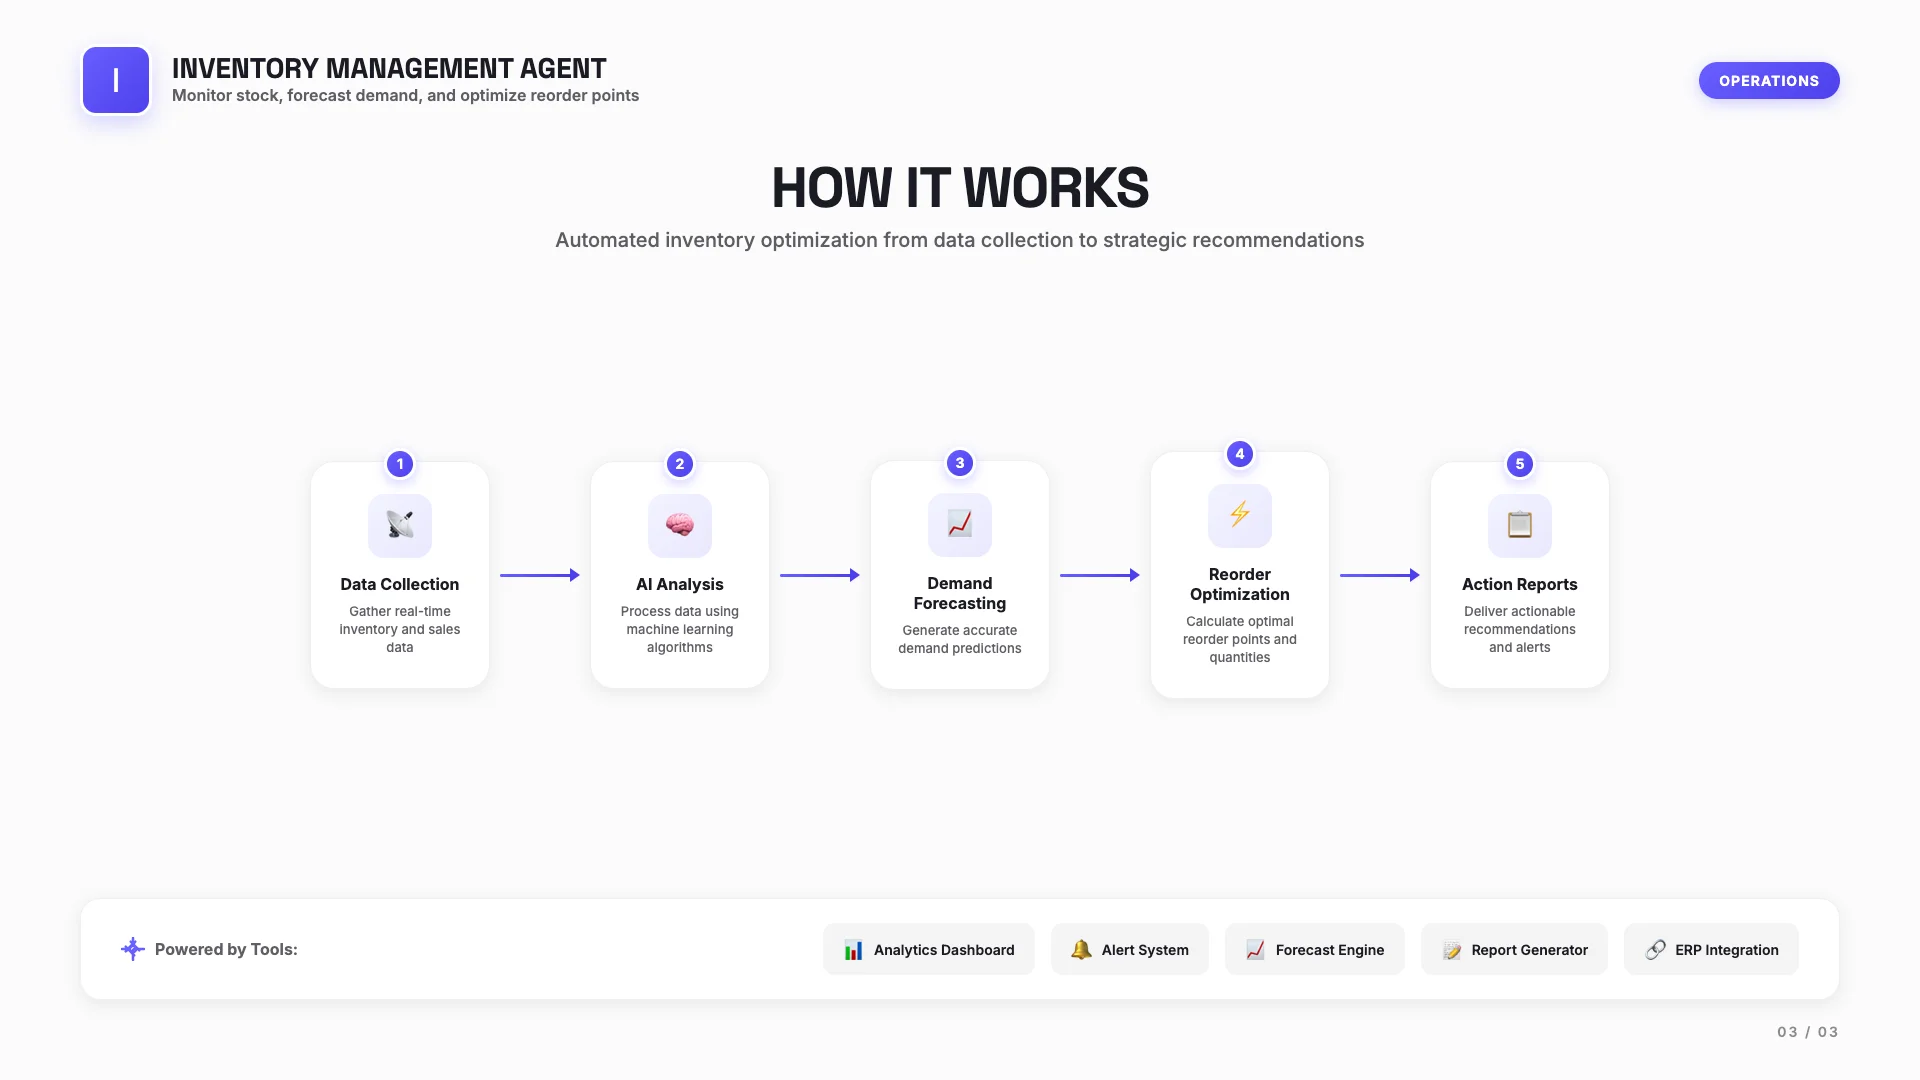Click the lightning bolt Reorder Optimization icon
The height and width of the screenshot is (1080, 1920).
point(1240,515)
